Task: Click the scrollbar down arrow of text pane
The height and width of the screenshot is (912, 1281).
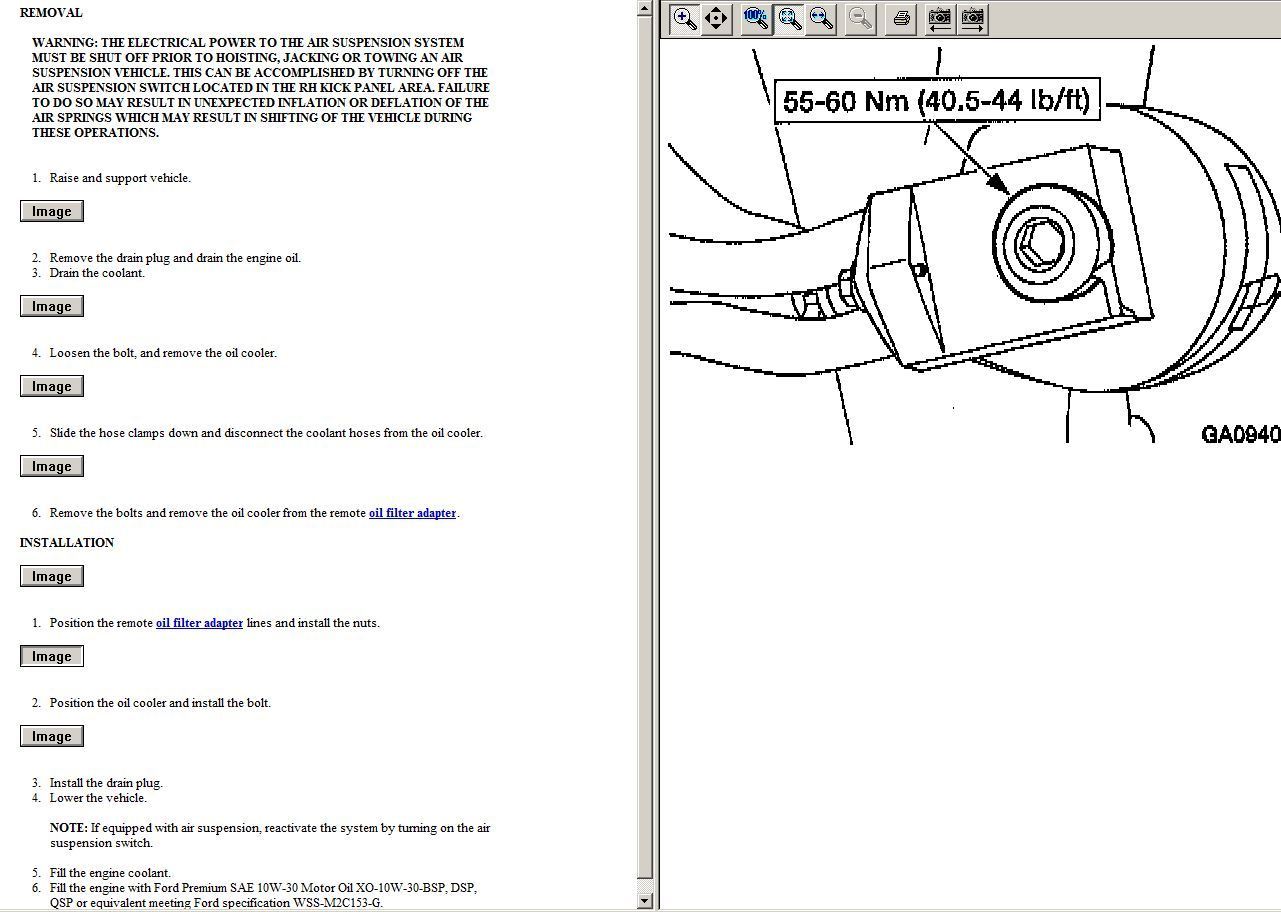Action: click(x=644, y=900)
